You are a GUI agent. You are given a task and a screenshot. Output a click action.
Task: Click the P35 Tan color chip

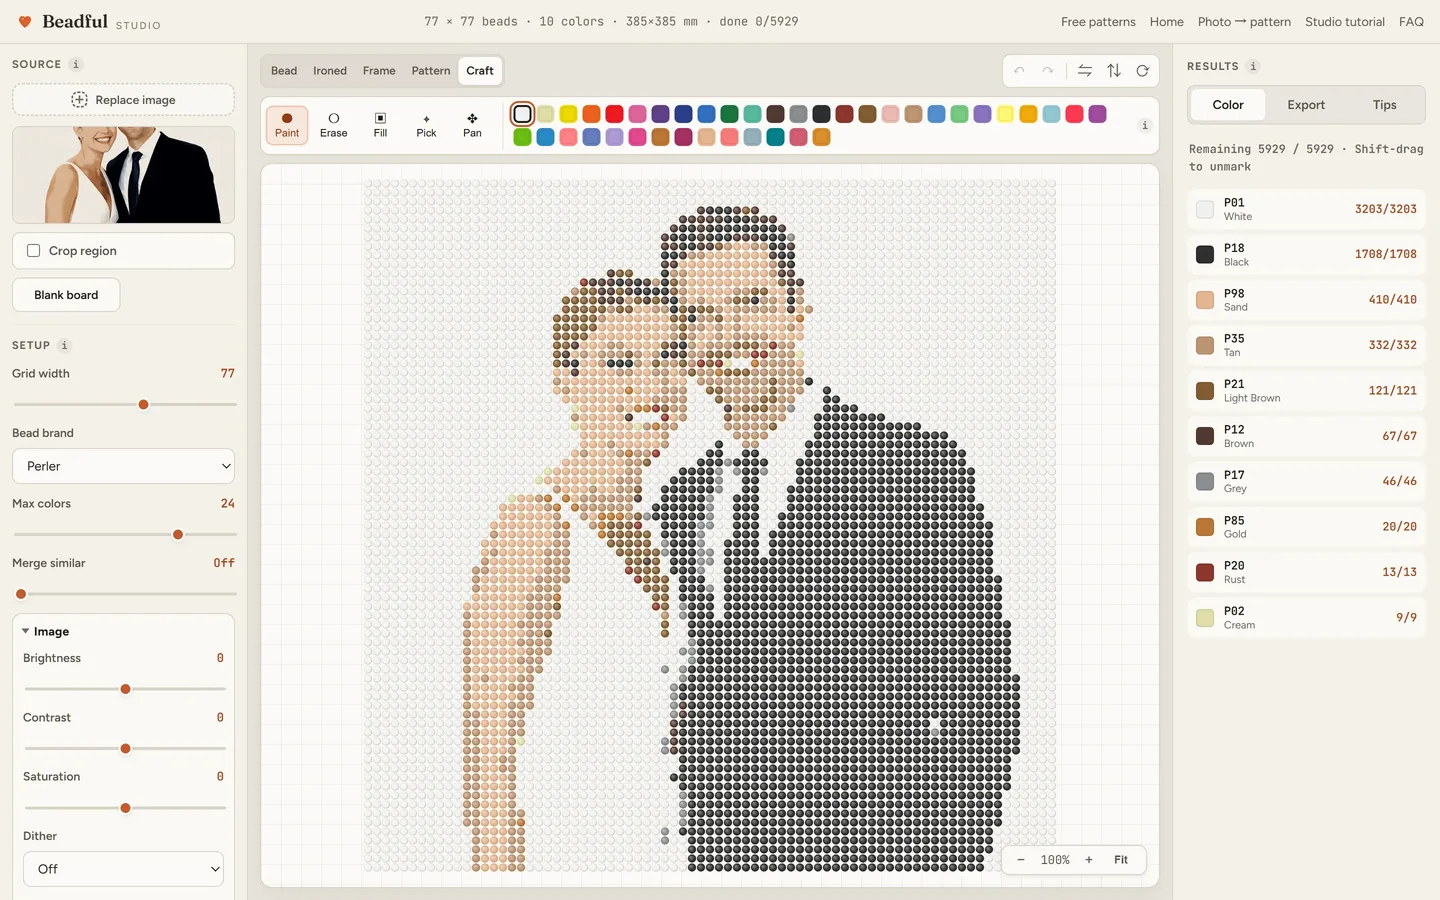(1205, 345)
